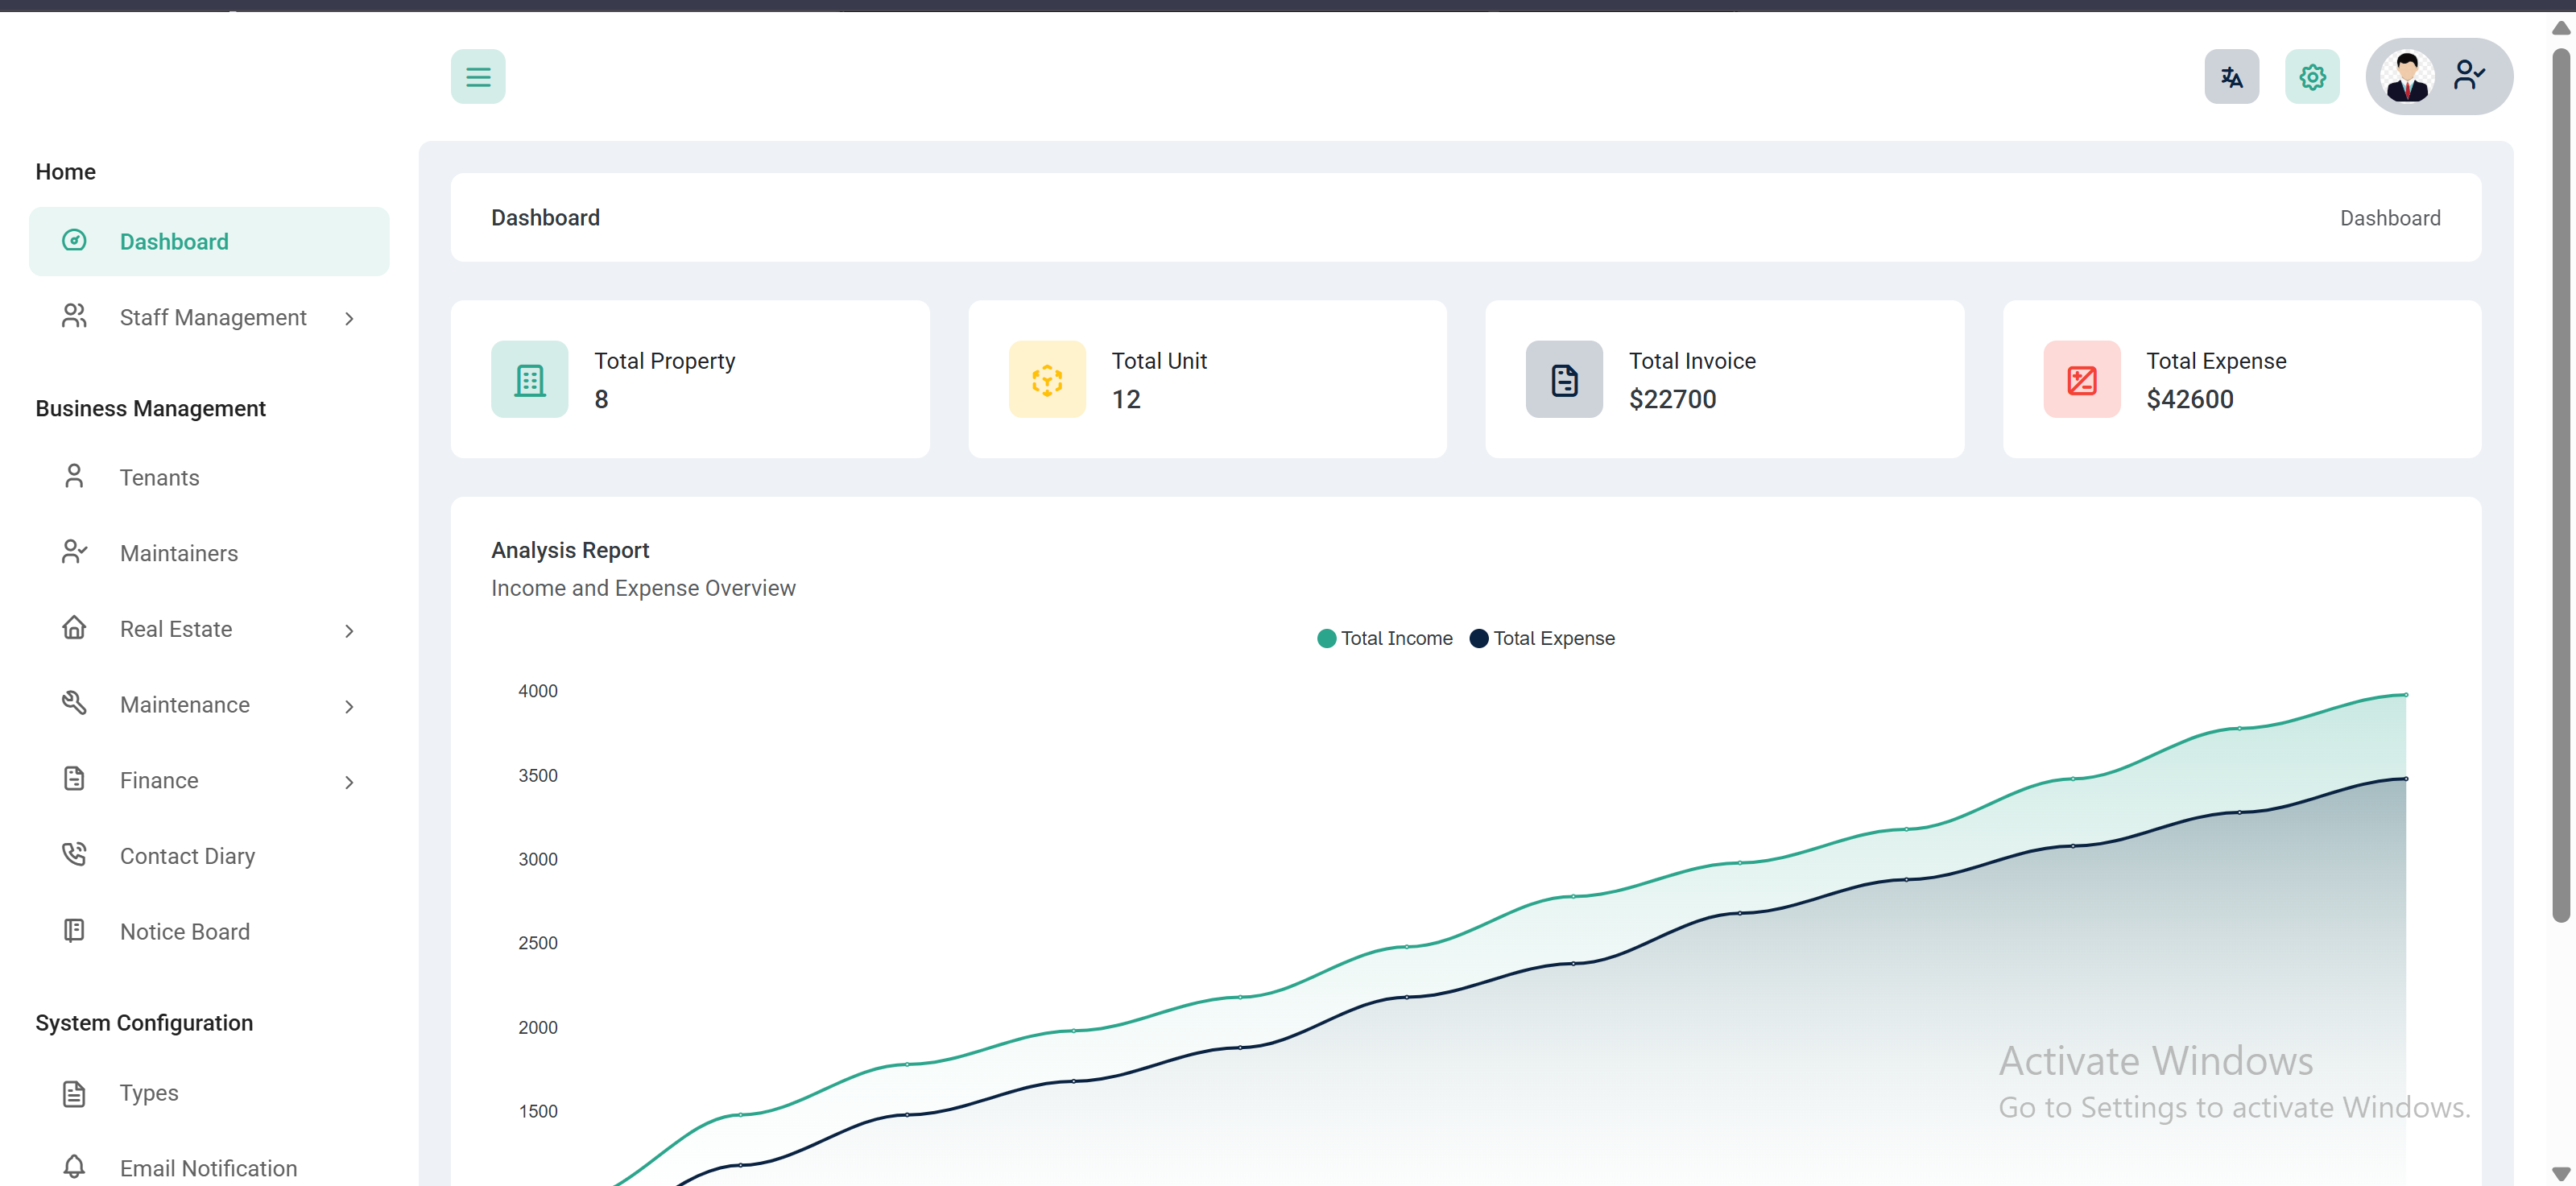
Task: Click the last Total Expense data point on chart
Action: pyautogui.click(x=2406, y=778)
